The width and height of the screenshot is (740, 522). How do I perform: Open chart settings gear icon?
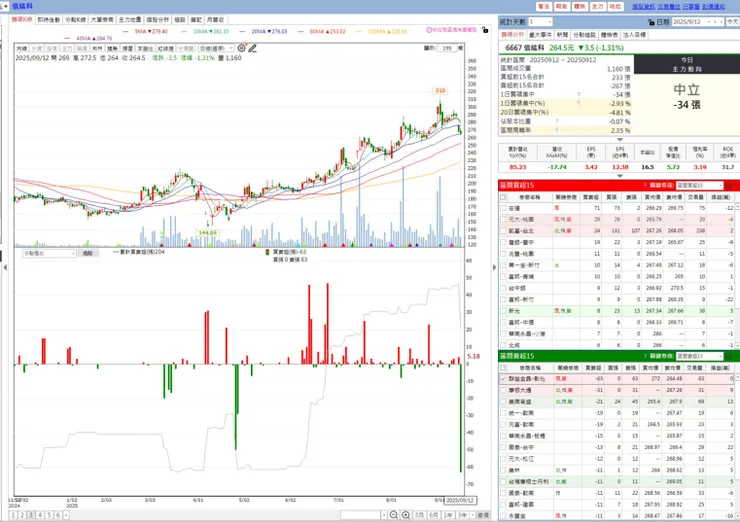(241, 48)
